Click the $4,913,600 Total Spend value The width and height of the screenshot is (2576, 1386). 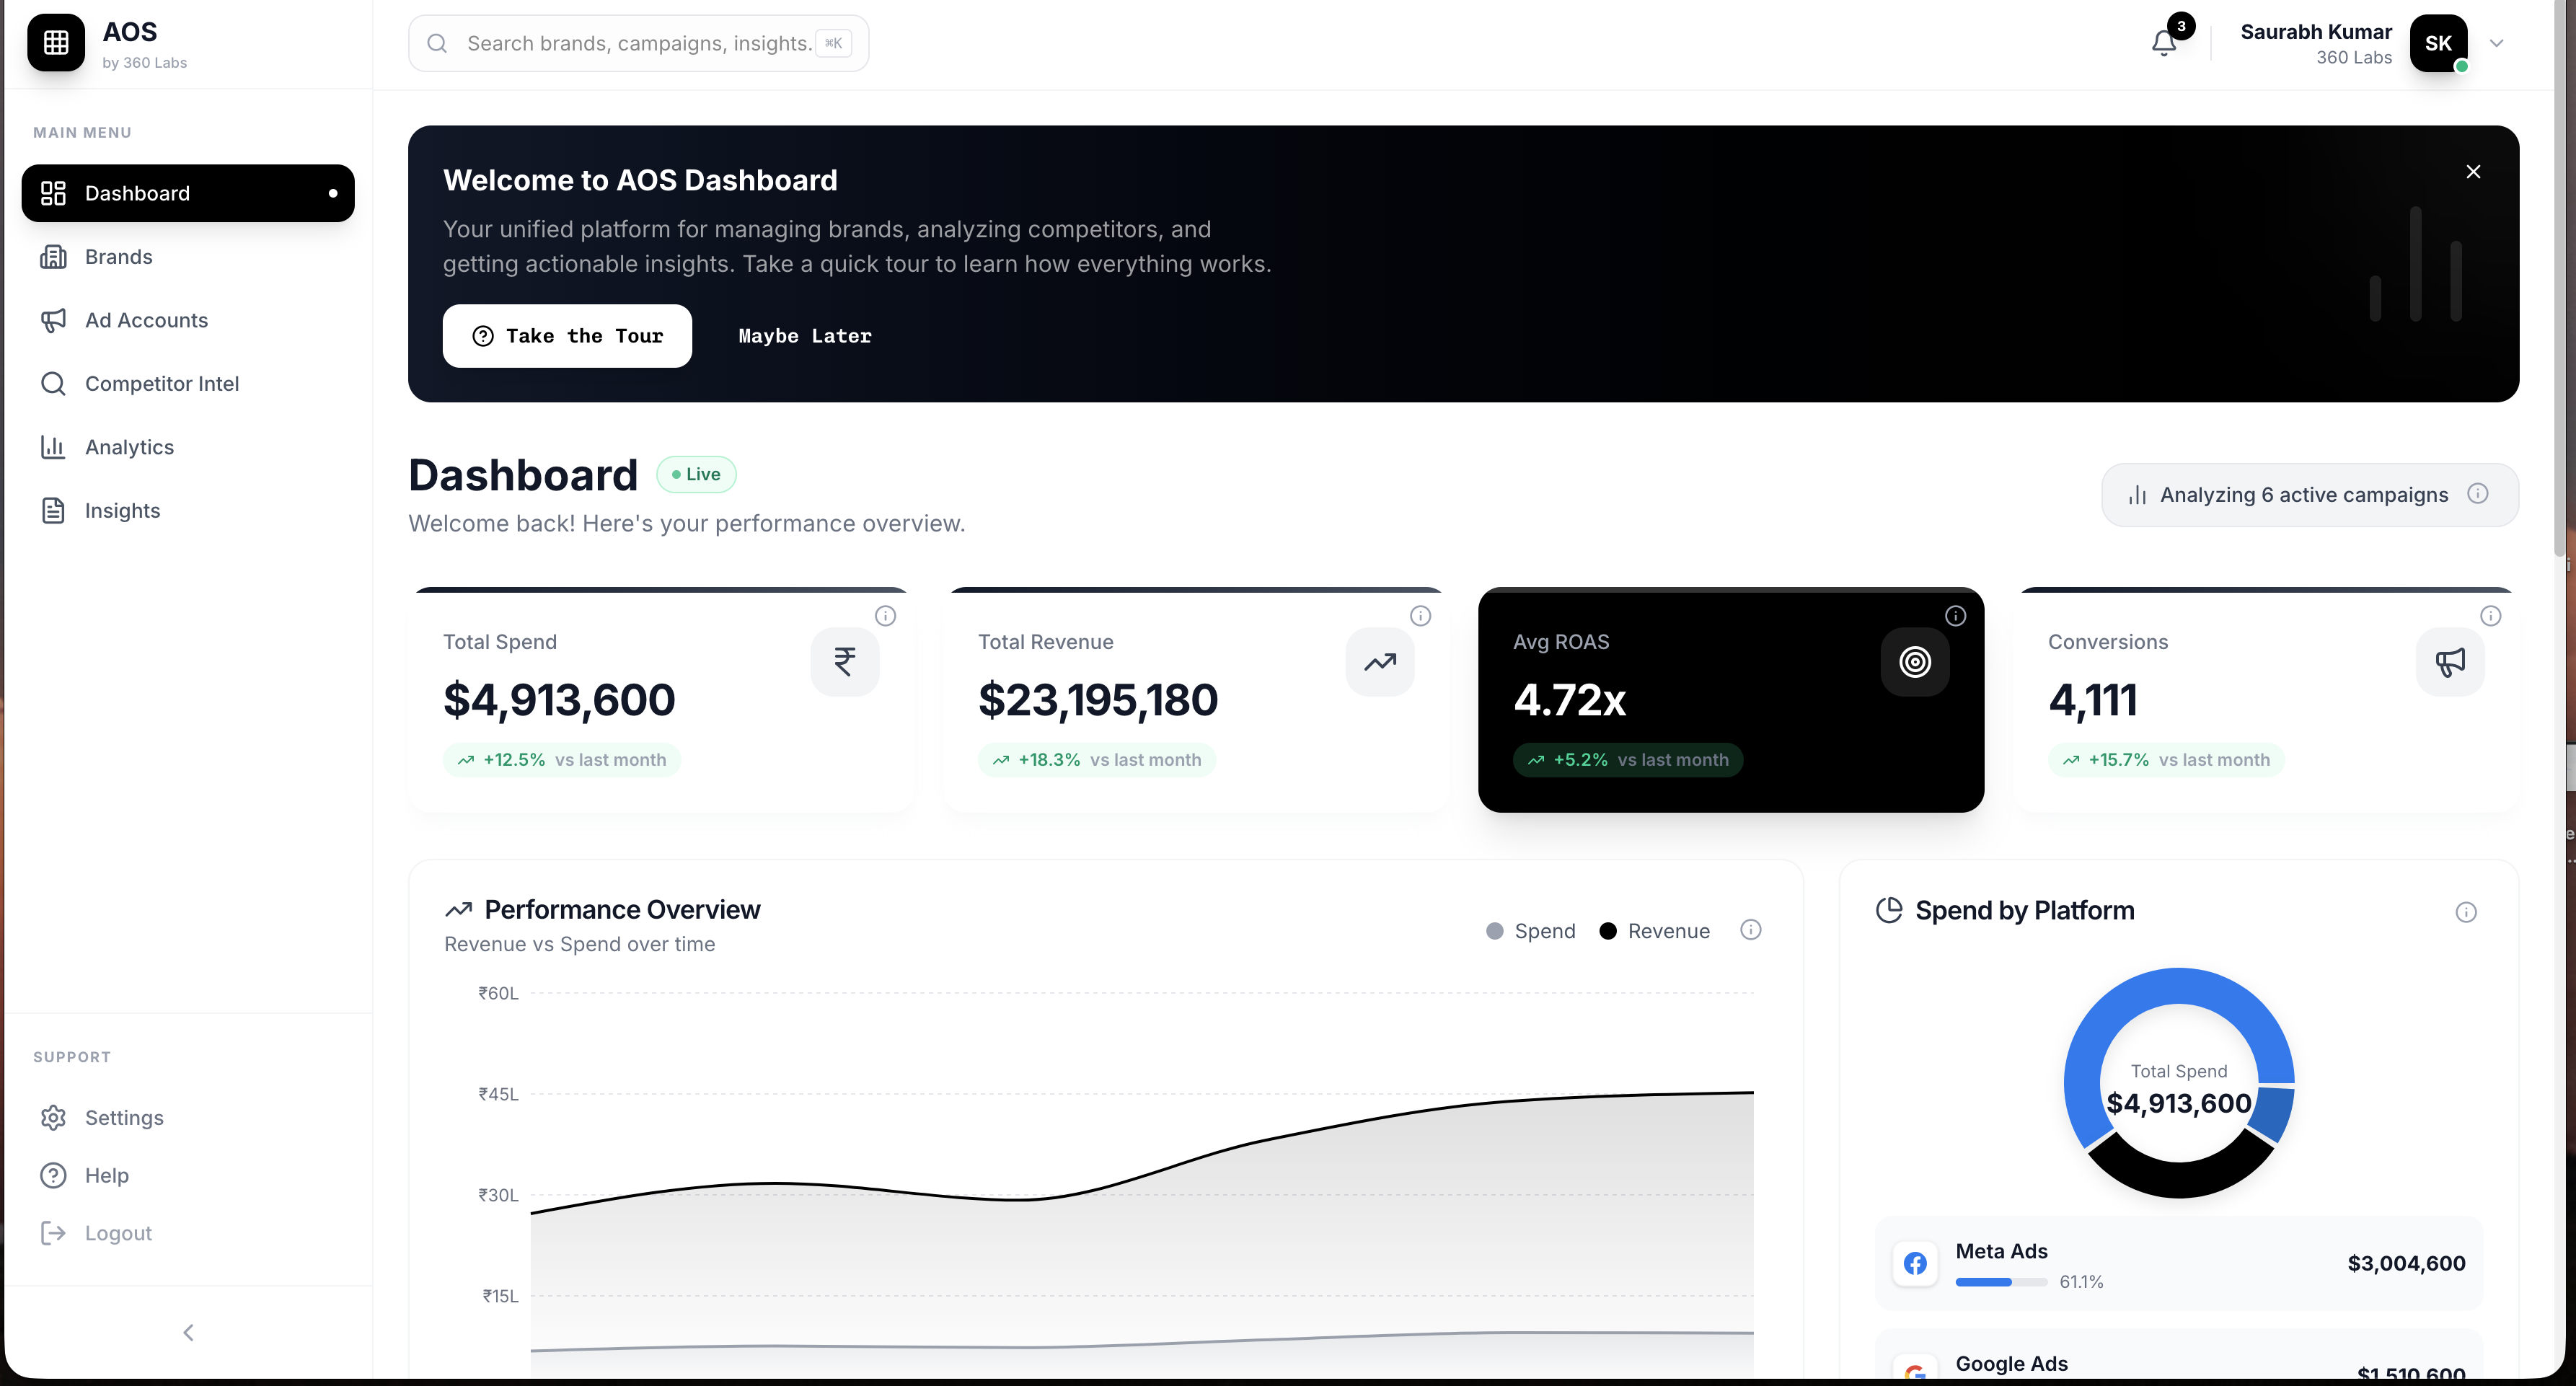(x=559, y=700)
